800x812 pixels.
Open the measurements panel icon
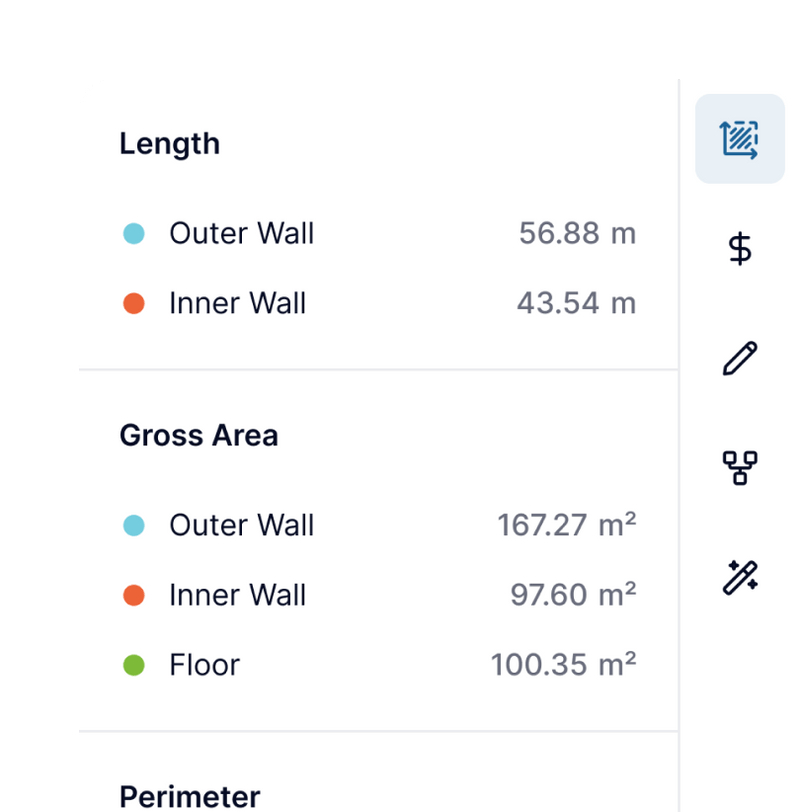740,139
